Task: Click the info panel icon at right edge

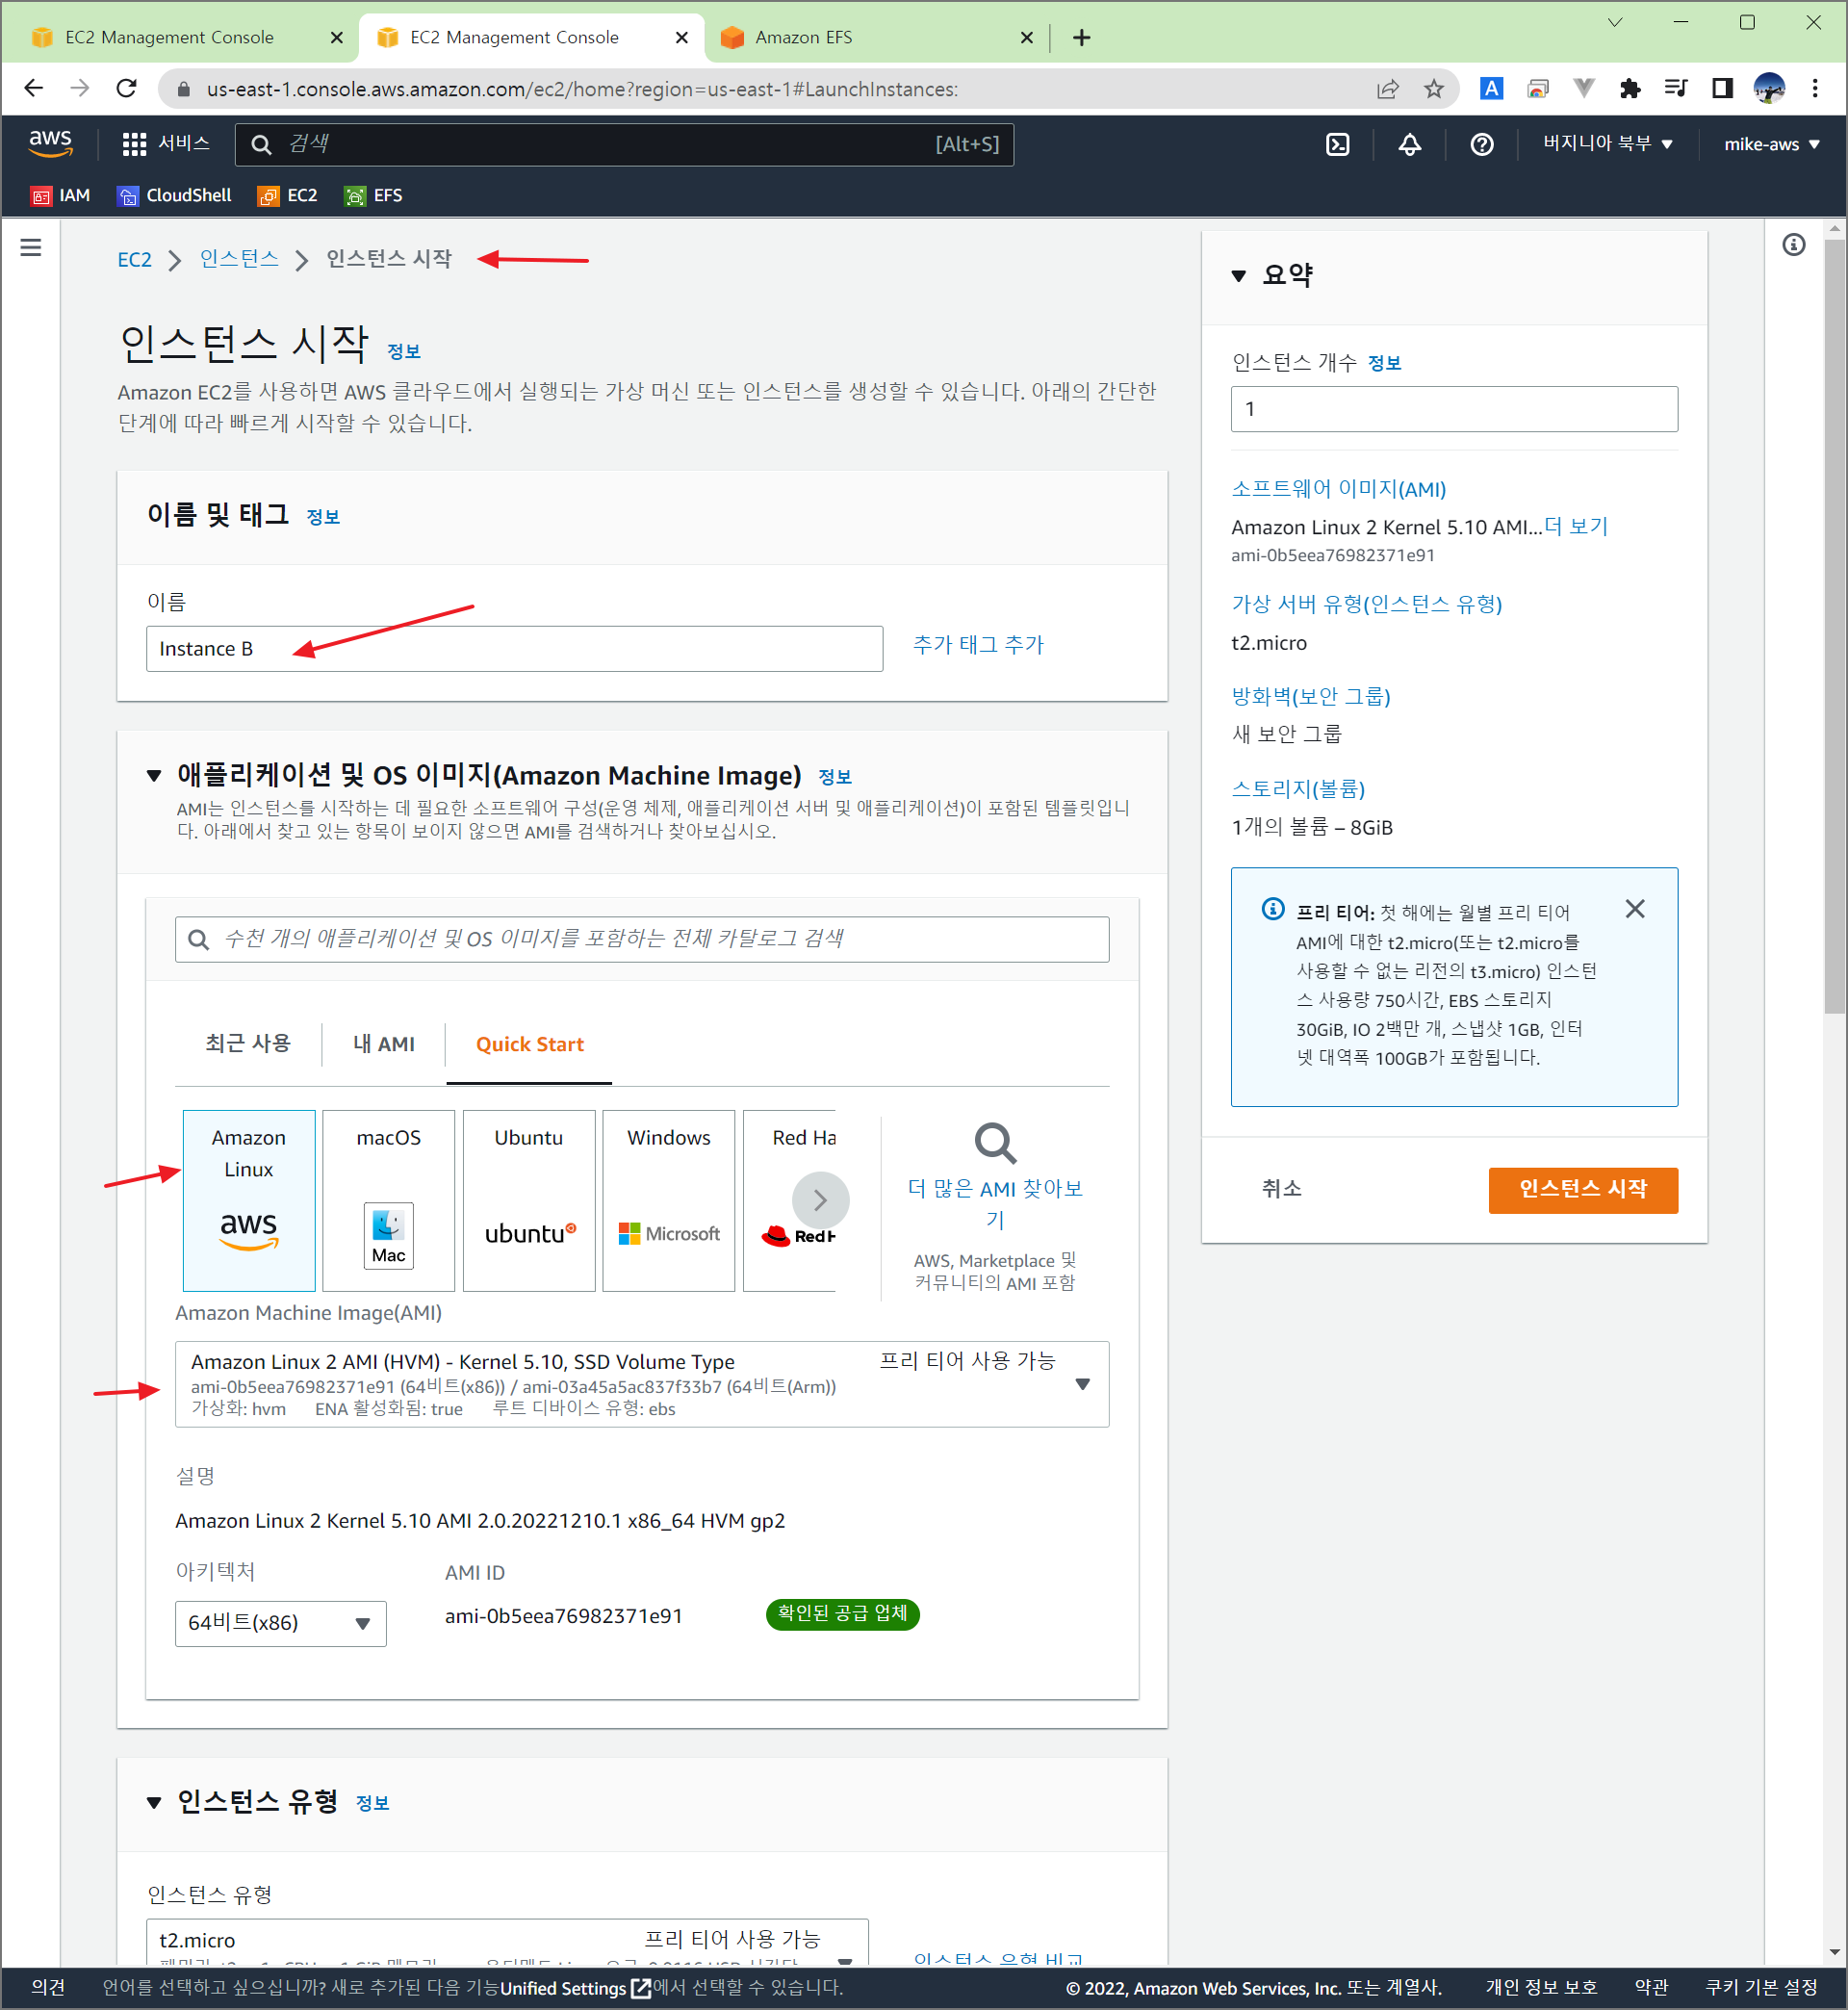Action: (x=1793, y=245)
